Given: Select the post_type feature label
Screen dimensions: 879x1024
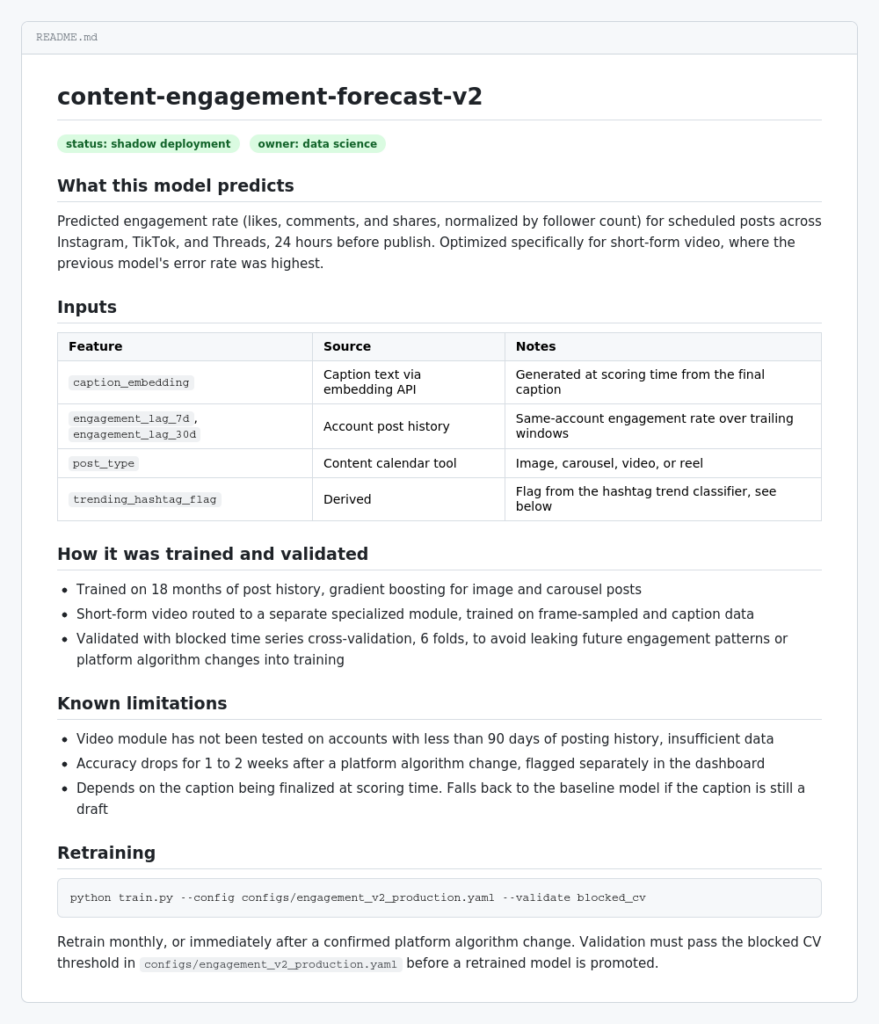Looking at the screenshot, I should 104,463.
